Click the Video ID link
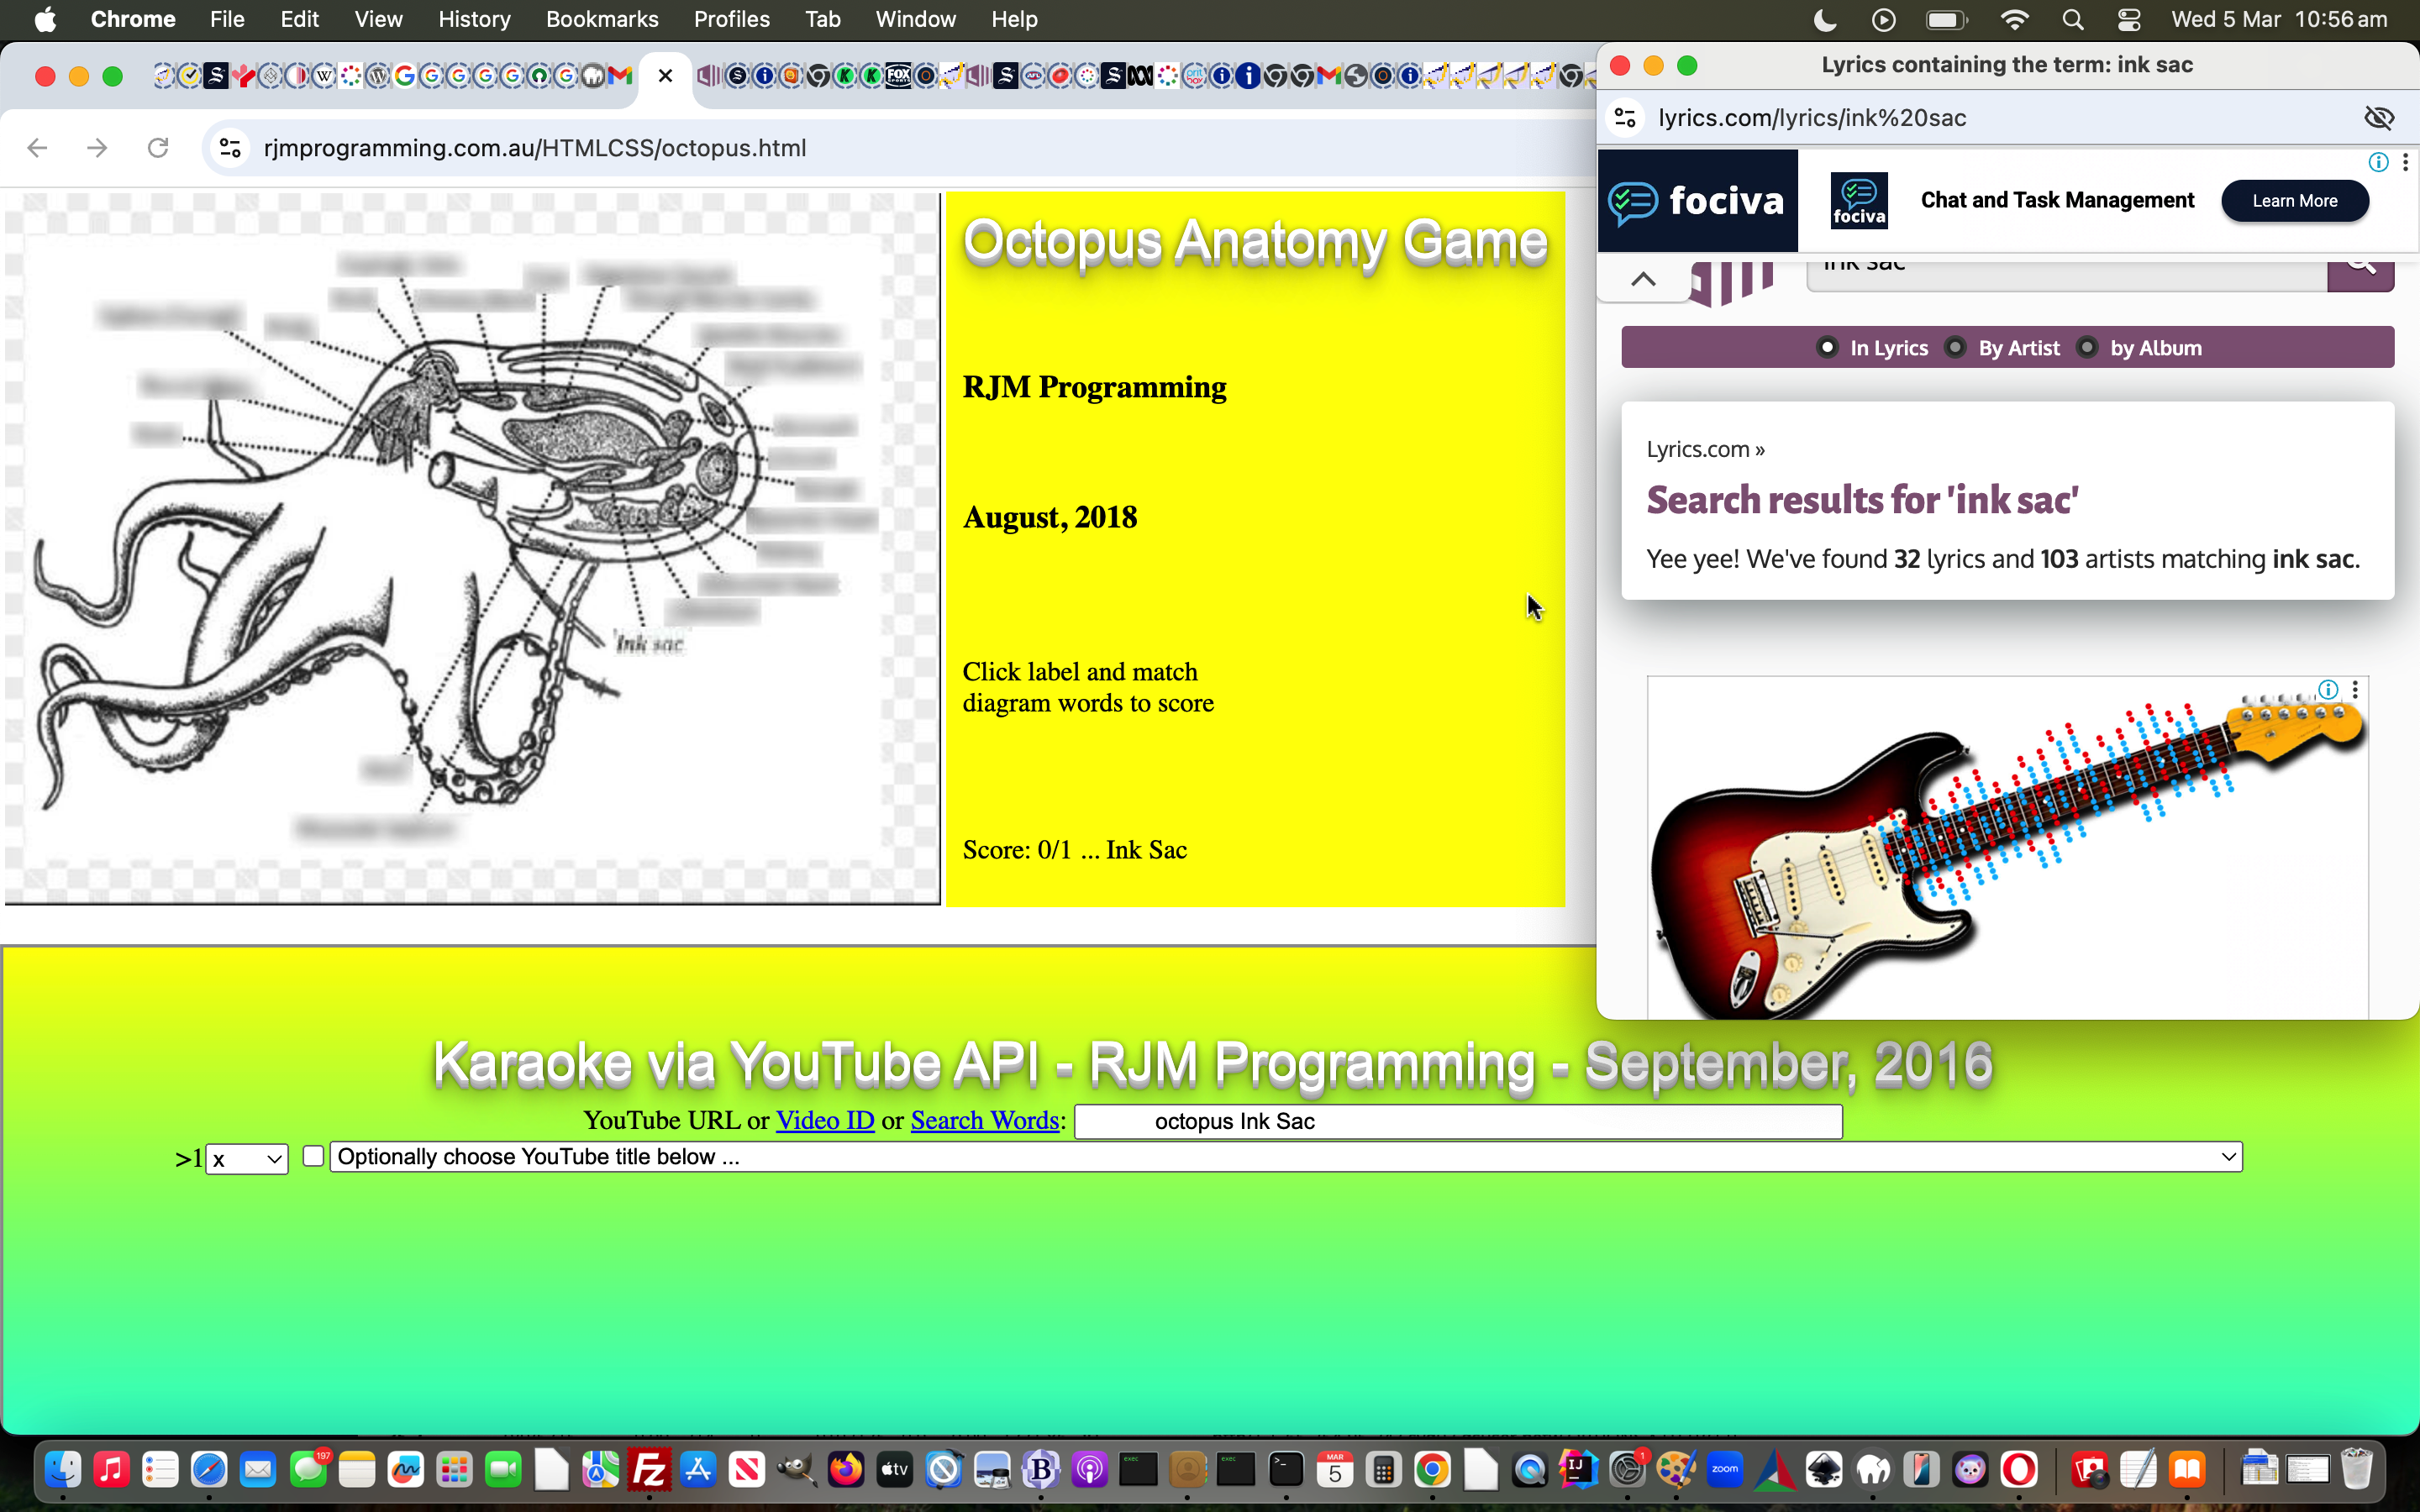Image resolution: width=2420 pixels, height=1512 pixels. 825,1120
